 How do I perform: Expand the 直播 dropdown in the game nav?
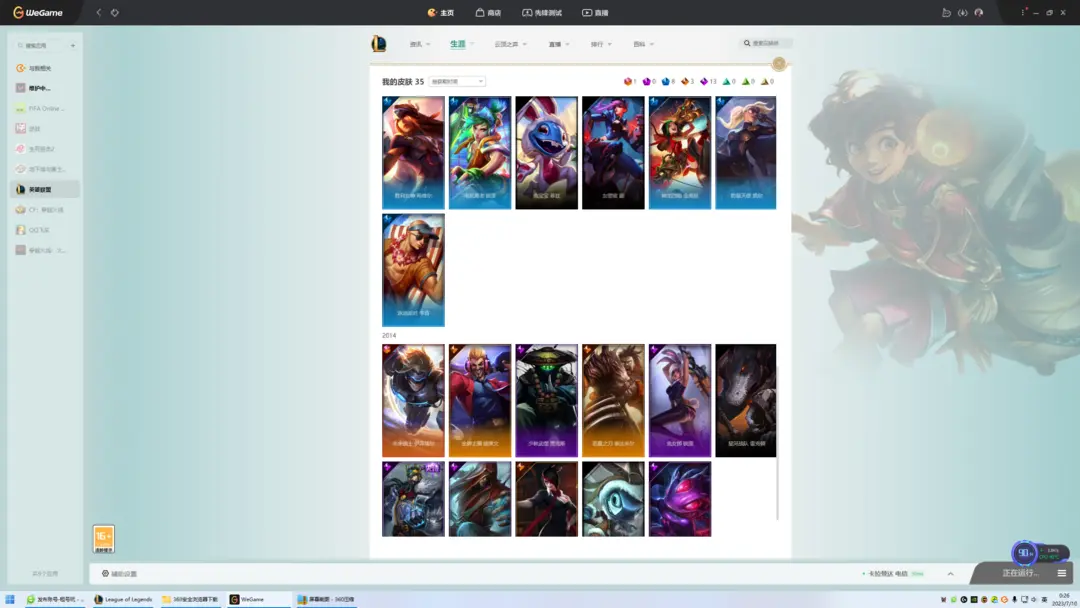pos(559,44)
